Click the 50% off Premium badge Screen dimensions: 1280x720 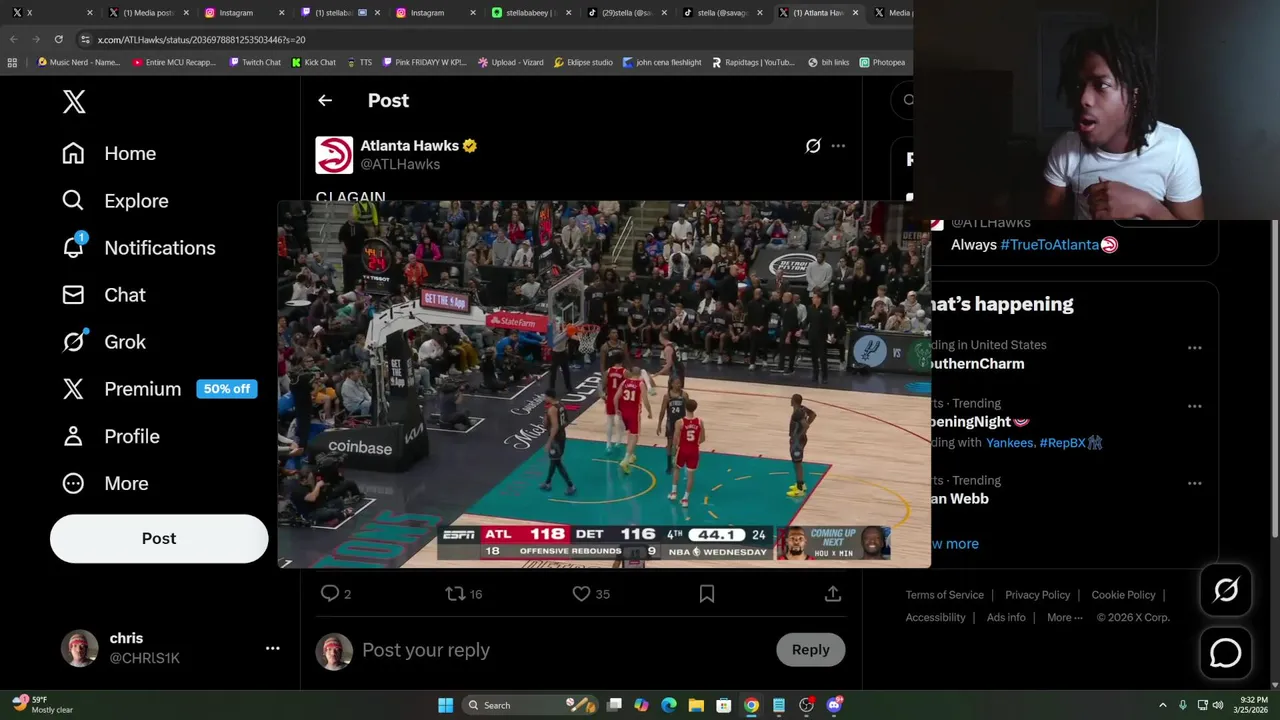click(227, 389)
